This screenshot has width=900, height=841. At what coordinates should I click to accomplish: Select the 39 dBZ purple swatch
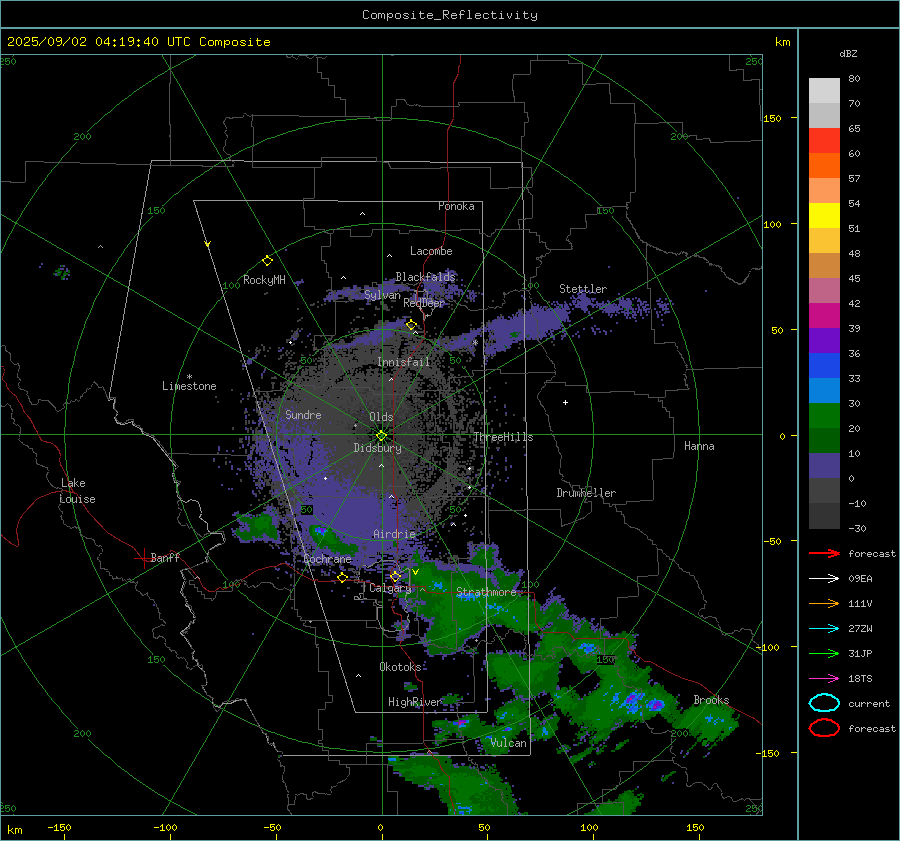point(824,340)
